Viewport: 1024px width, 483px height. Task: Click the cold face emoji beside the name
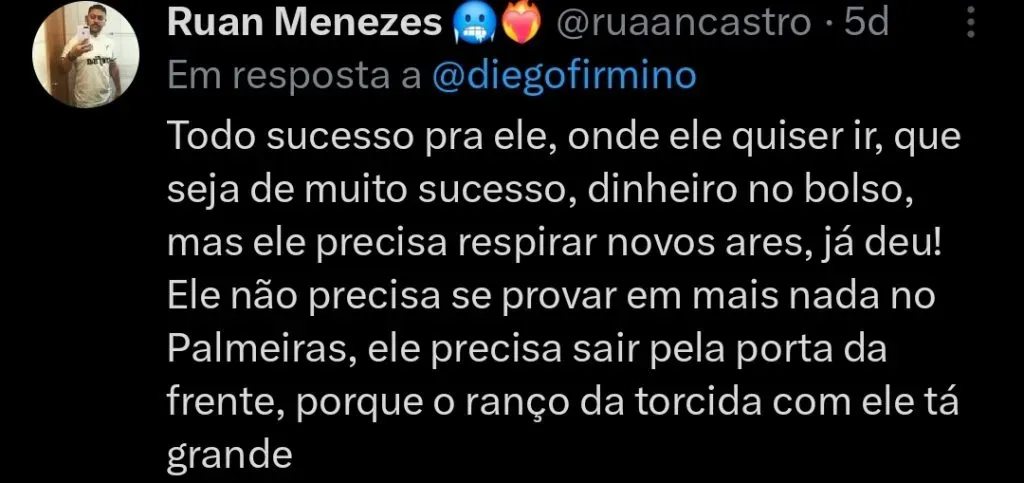coord(472,24)
